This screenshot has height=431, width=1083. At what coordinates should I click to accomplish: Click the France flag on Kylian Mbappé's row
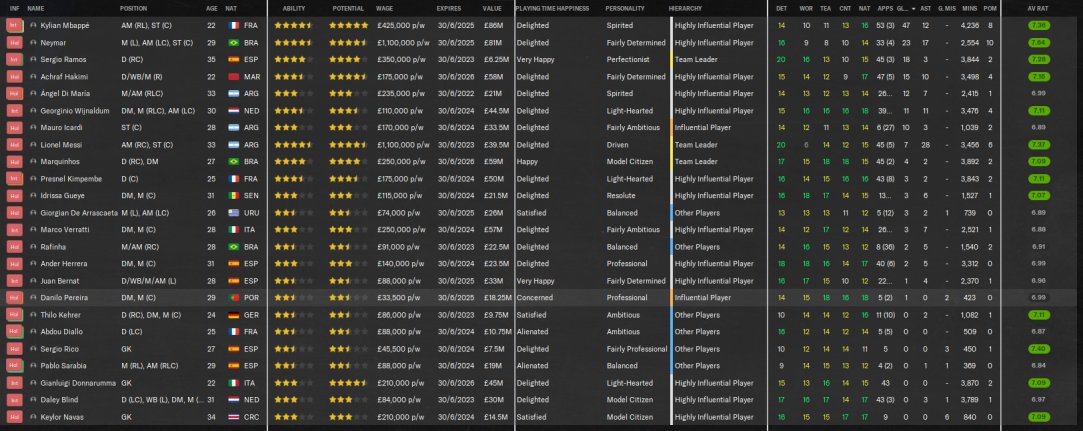click(x=233, y=26)
